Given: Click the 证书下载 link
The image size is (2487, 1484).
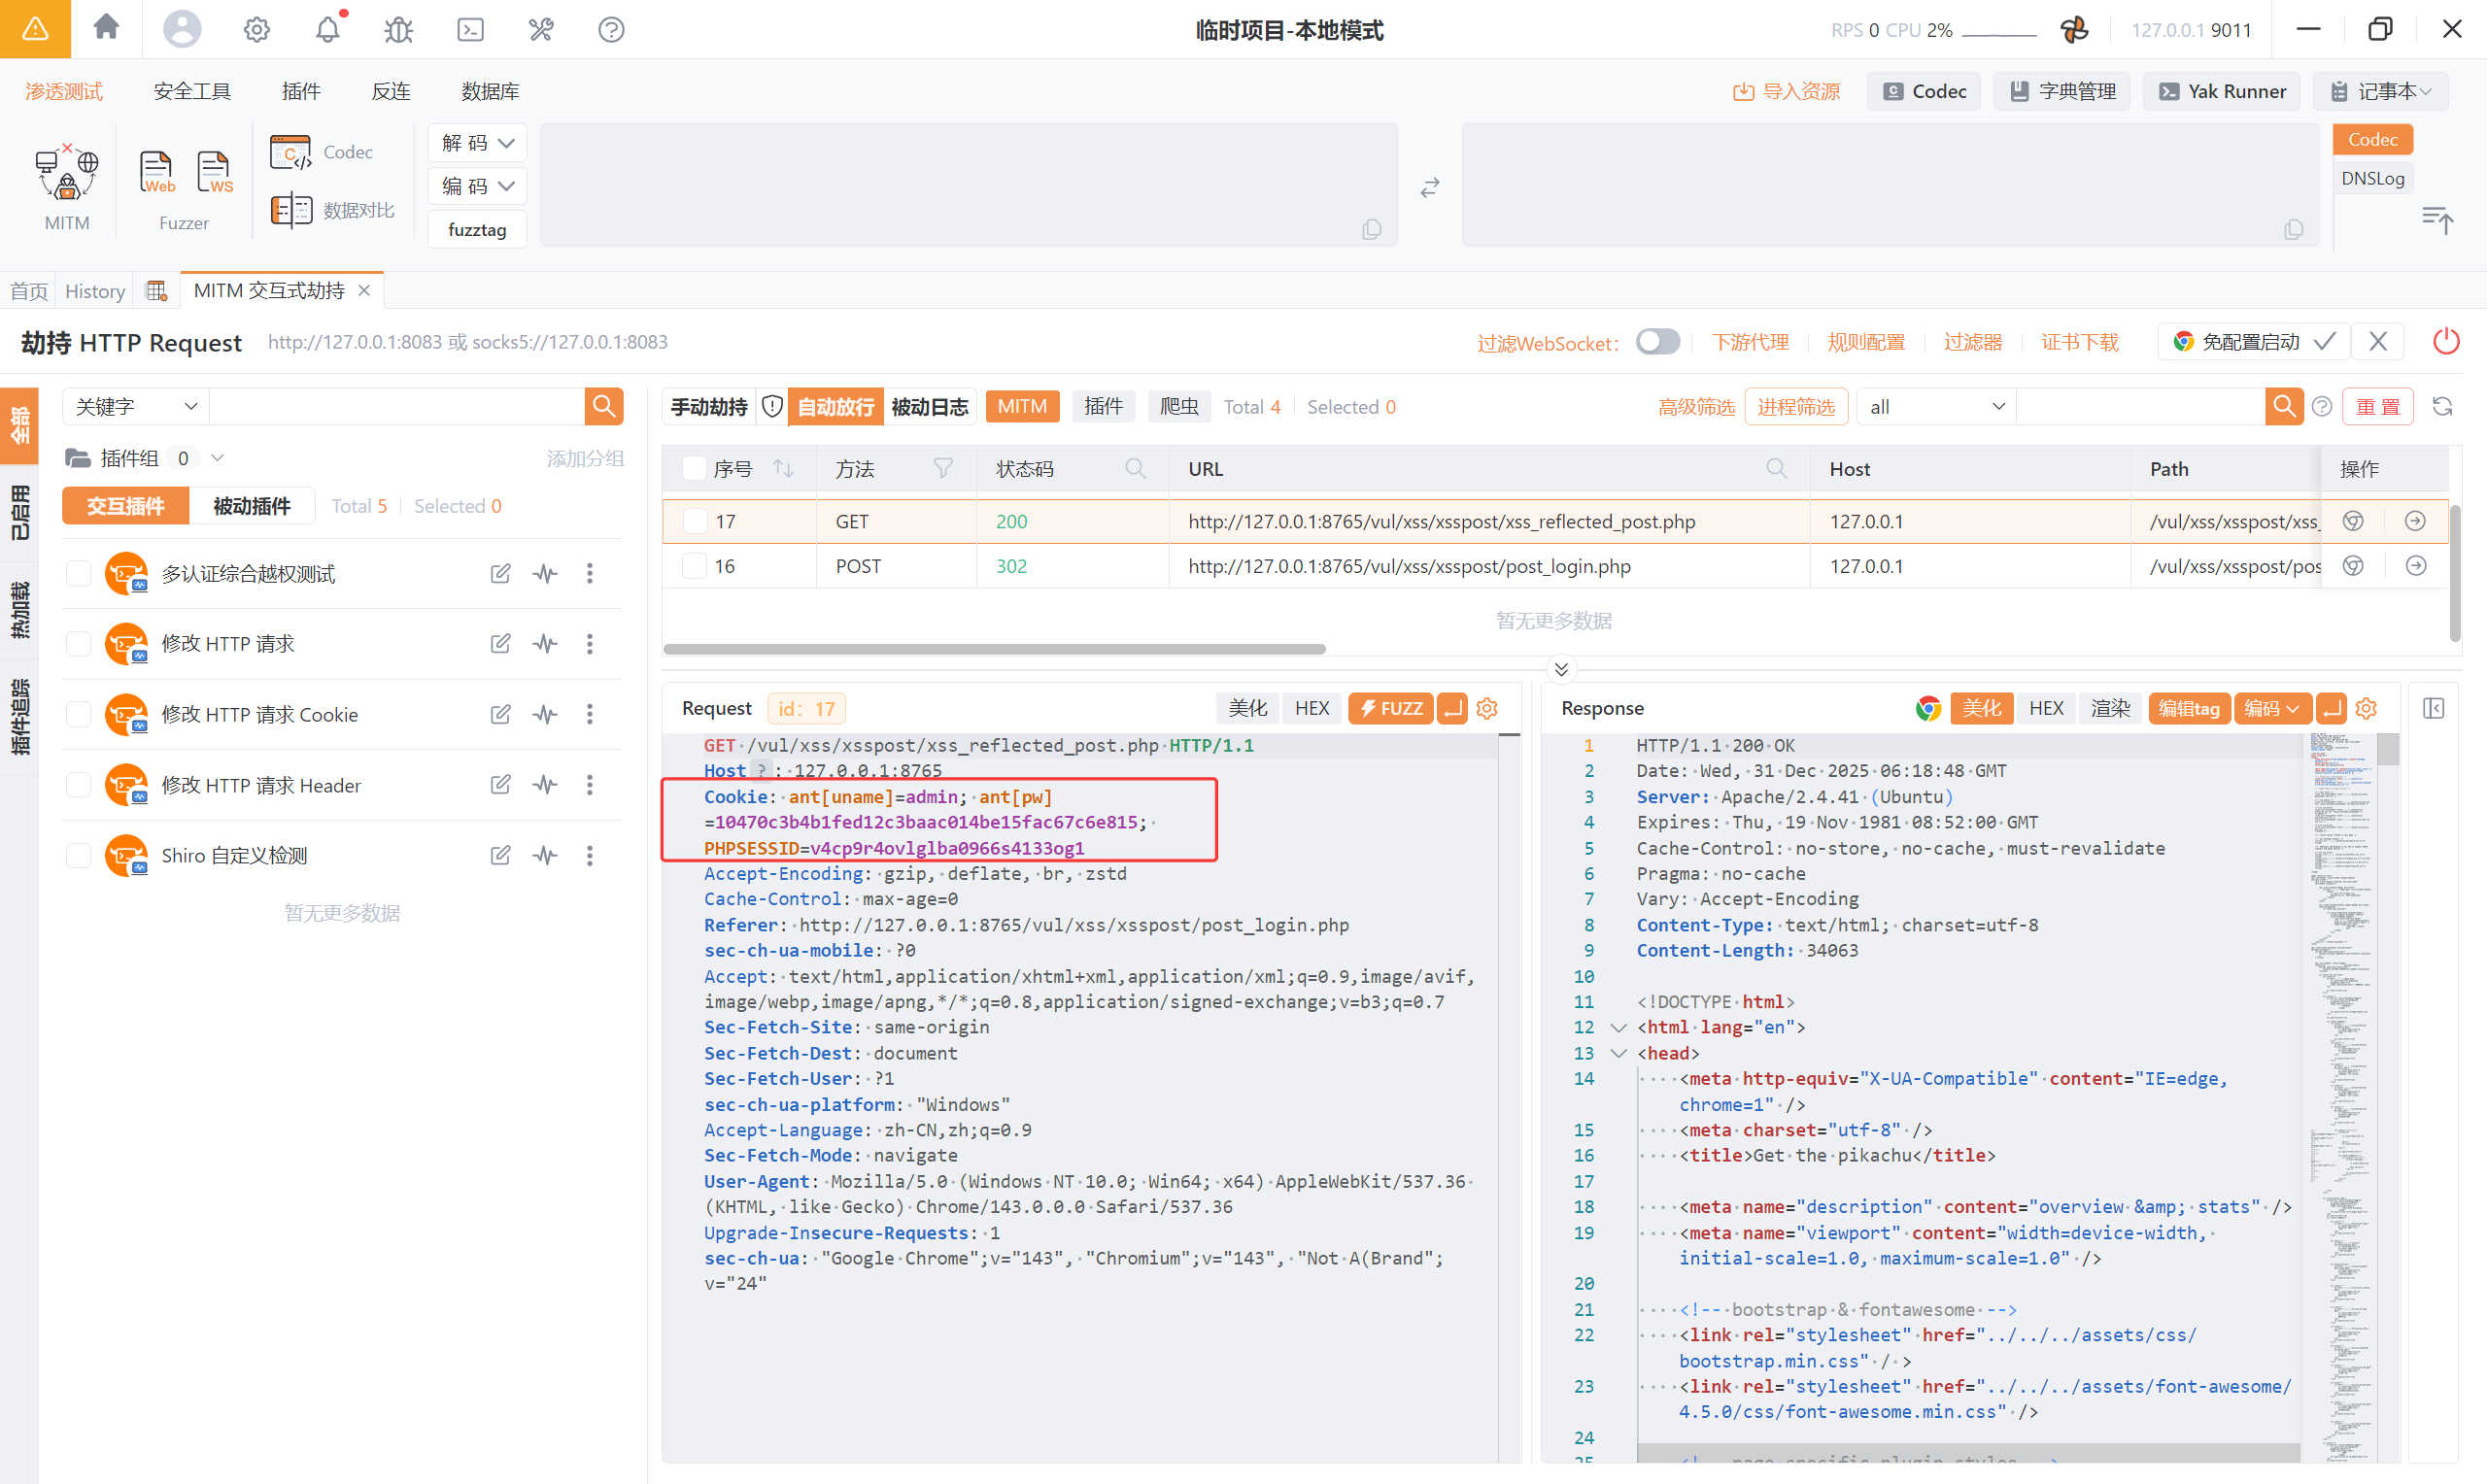Looking at the screenshot, I should point(2079,342).
